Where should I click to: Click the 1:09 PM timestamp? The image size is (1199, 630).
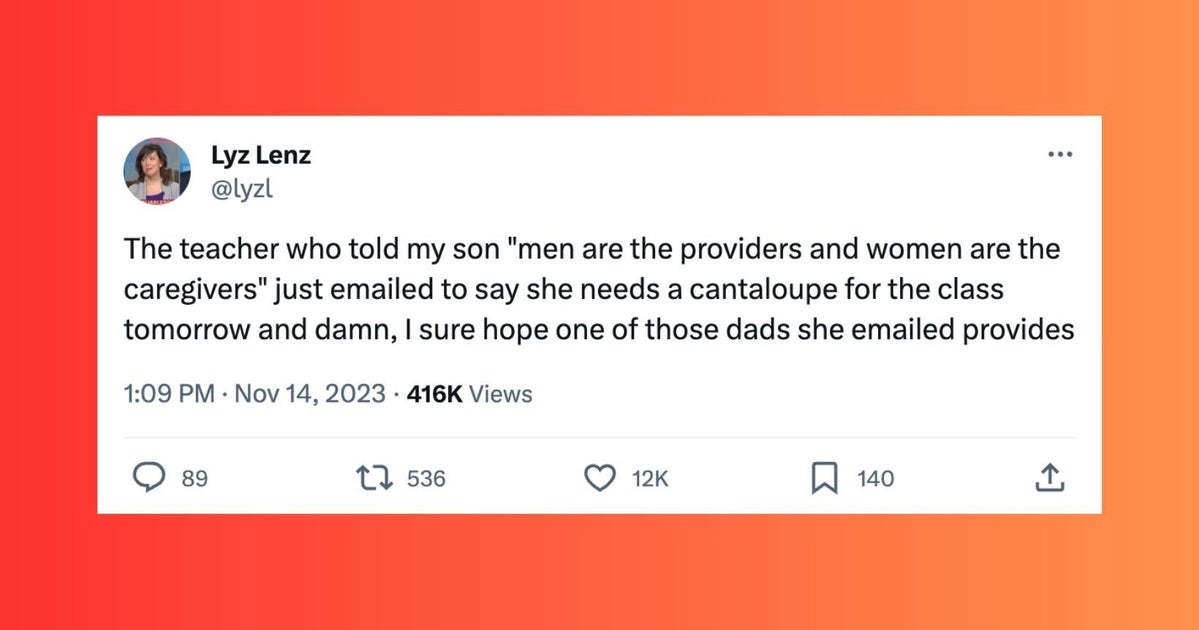[169, 394]
